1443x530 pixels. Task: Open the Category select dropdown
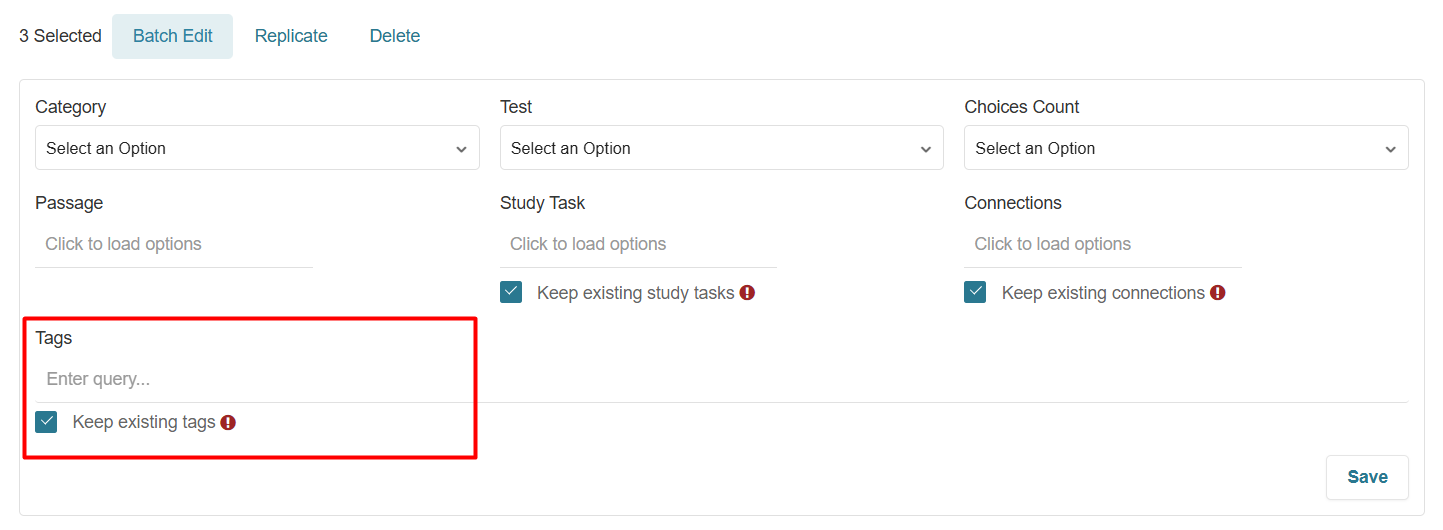tap(257, 148)
